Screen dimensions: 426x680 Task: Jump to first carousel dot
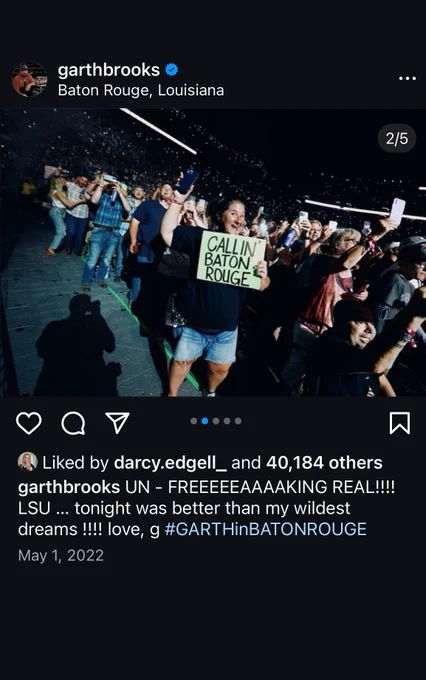pos(194,421)
